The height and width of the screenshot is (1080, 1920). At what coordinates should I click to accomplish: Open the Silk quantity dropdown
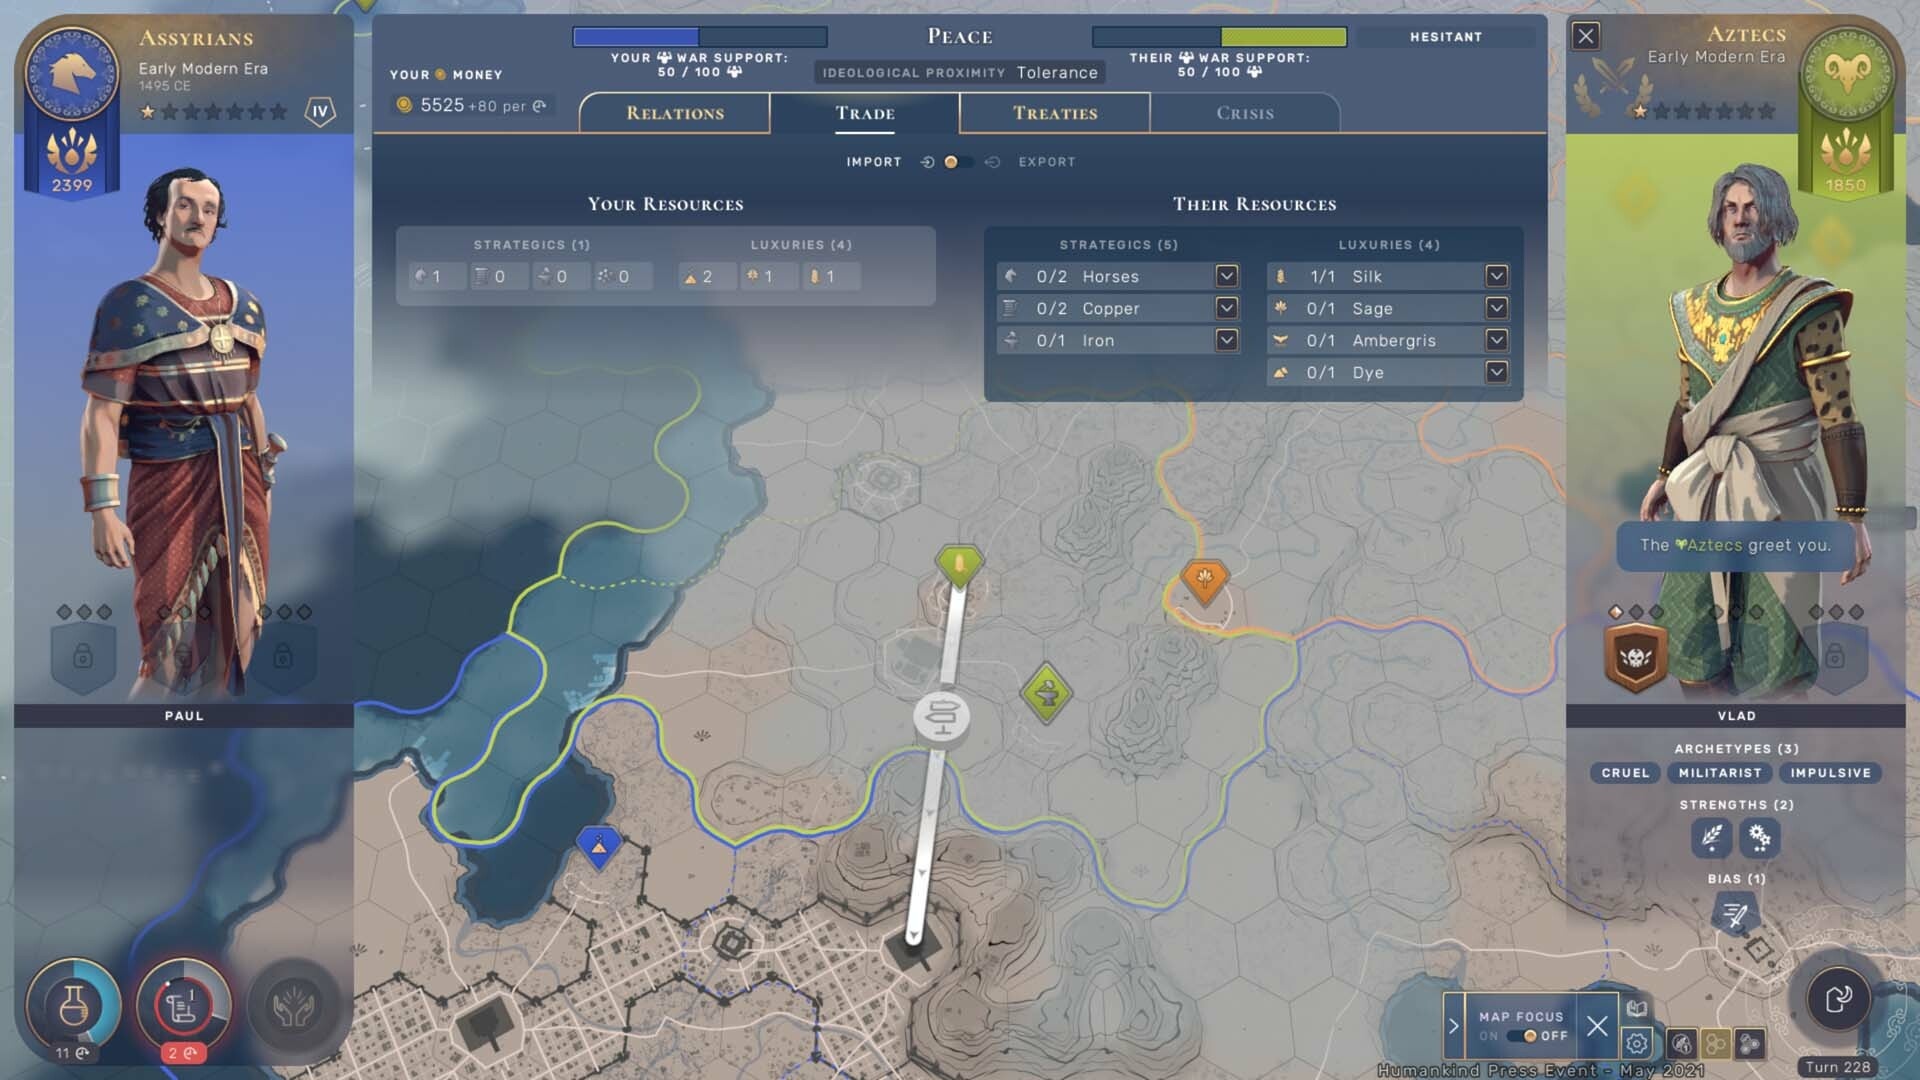pos(1496,276)
